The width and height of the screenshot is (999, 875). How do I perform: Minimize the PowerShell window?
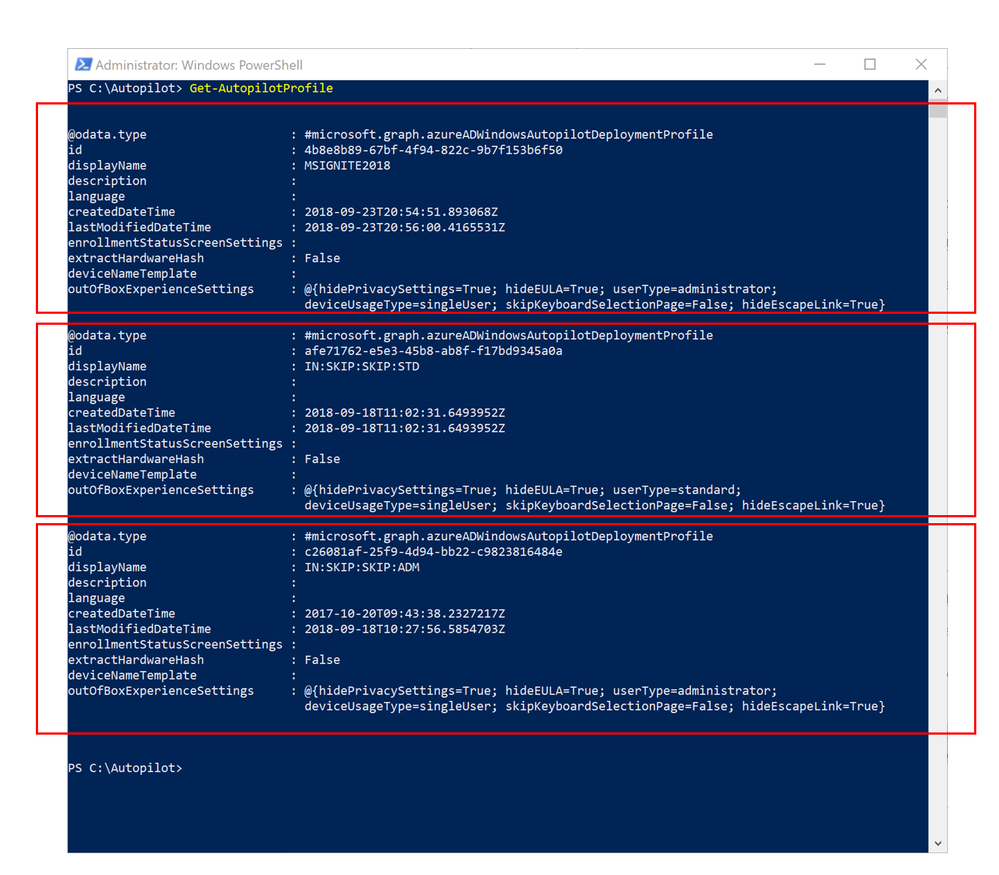pos(819,64)
